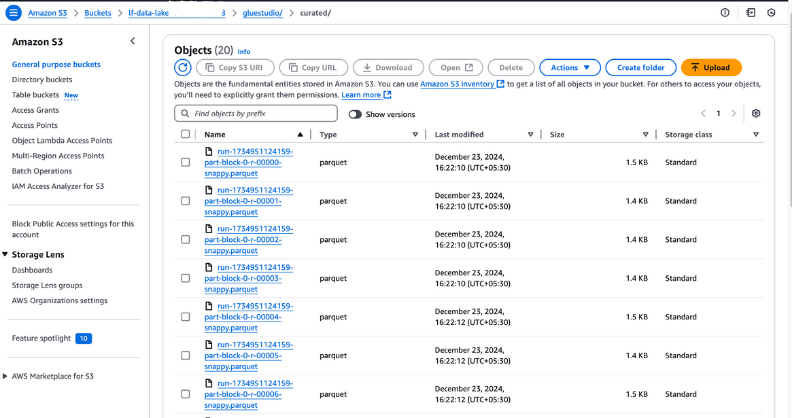The image size is (792, 418).
Task: Open the panel icon beside info icon
Action: tap(751, 13)
